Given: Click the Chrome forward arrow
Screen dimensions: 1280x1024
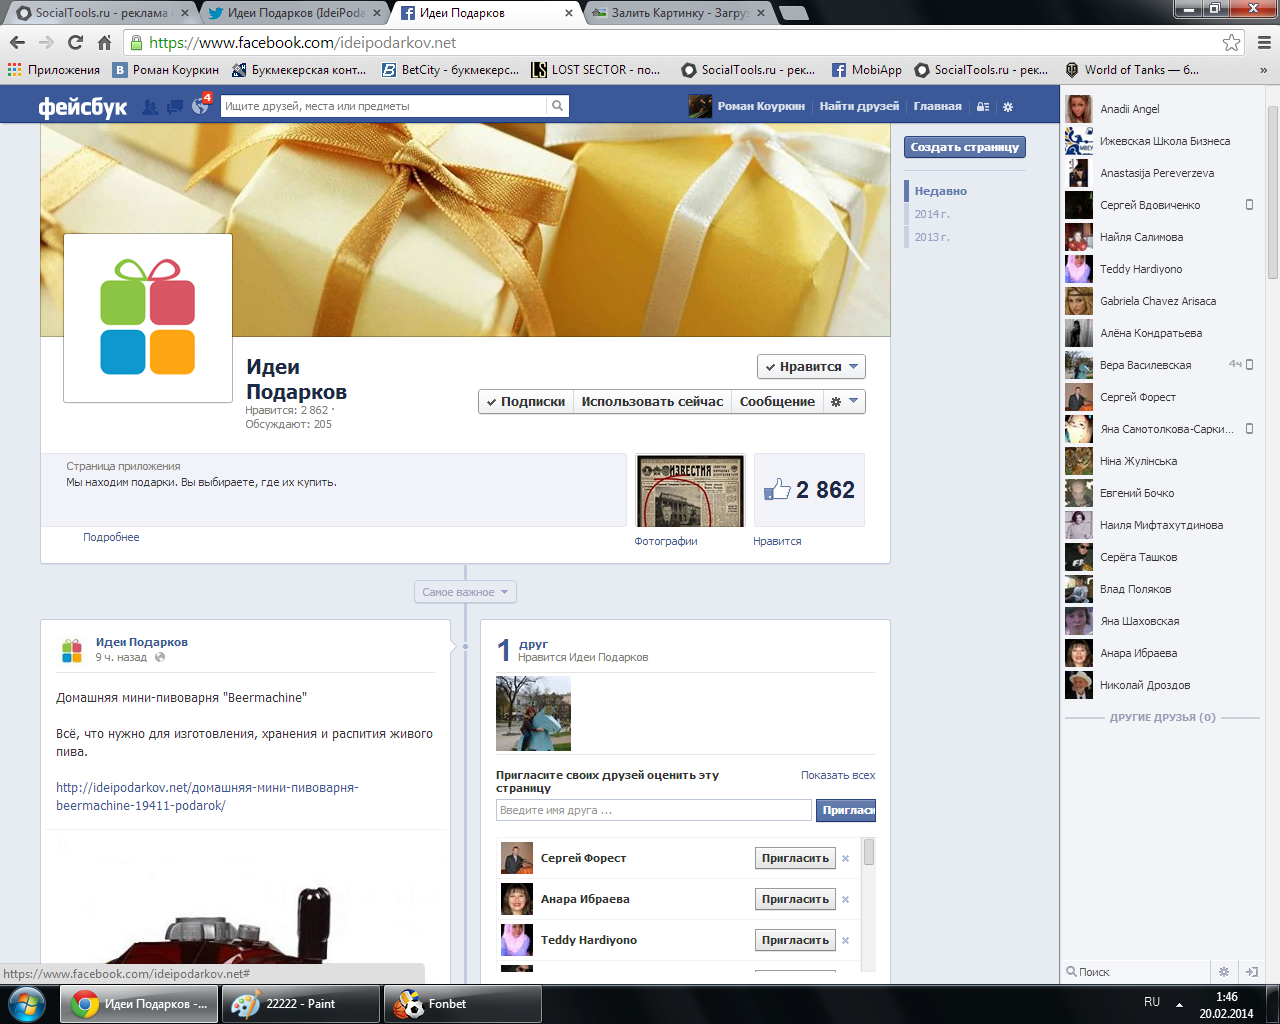Looking at the screenshot, I should click(46, 42).
